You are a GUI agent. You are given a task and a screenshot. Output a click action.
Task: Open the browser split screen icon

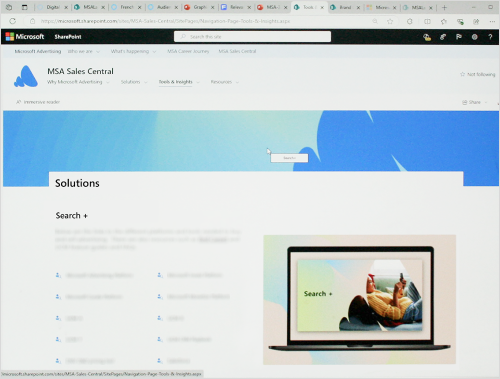click(427, 21)
